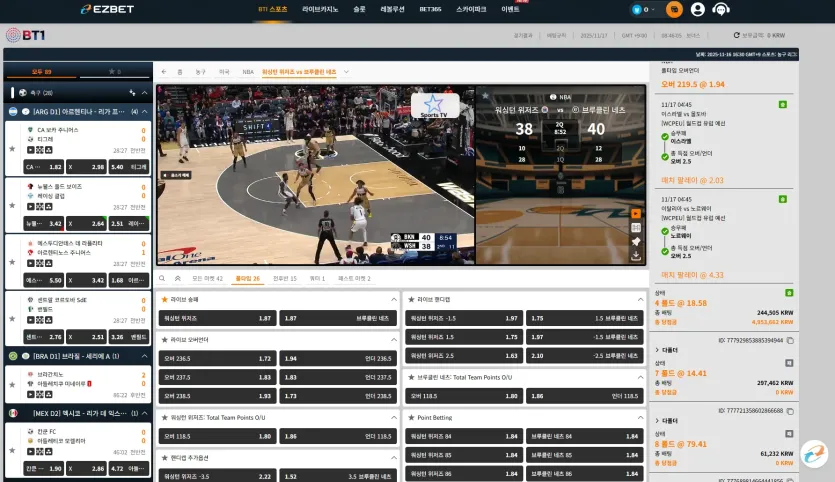
Task: Select 오버 236.5 at 1.72 odds
Action: point(217,358)
